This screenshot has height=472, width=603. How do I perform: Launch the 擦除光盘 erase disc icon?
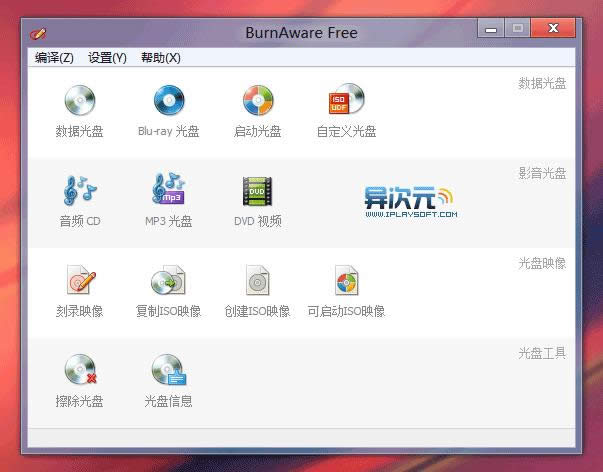[80, 369]
